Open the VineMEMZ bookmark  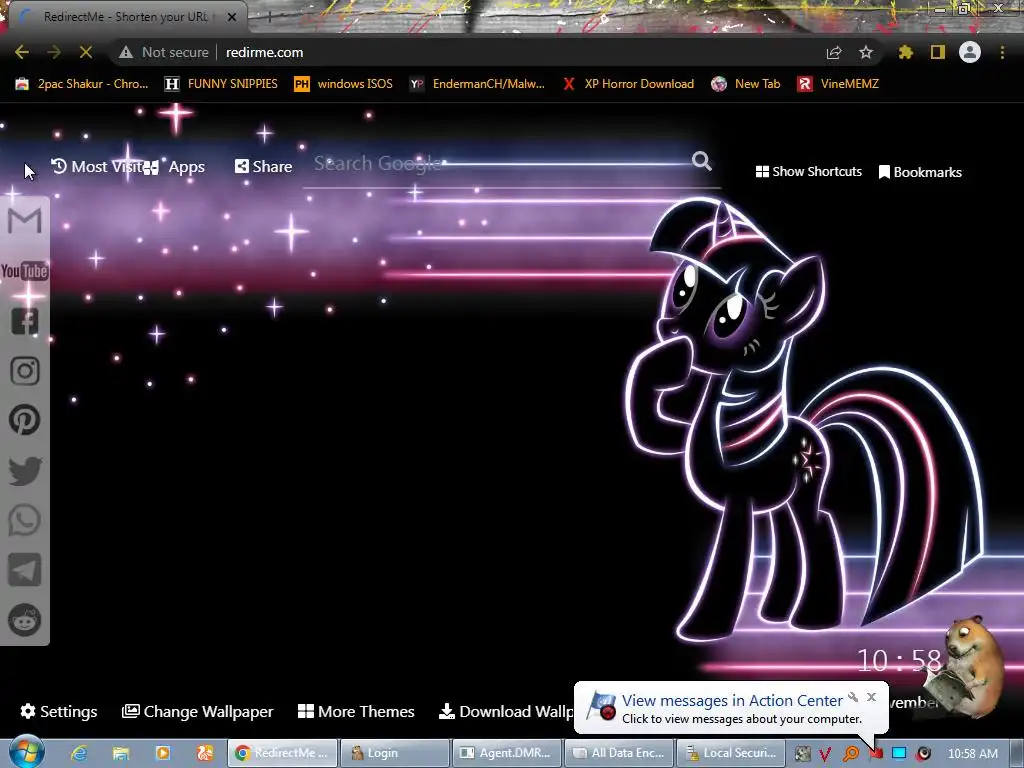tap(838, 84)
